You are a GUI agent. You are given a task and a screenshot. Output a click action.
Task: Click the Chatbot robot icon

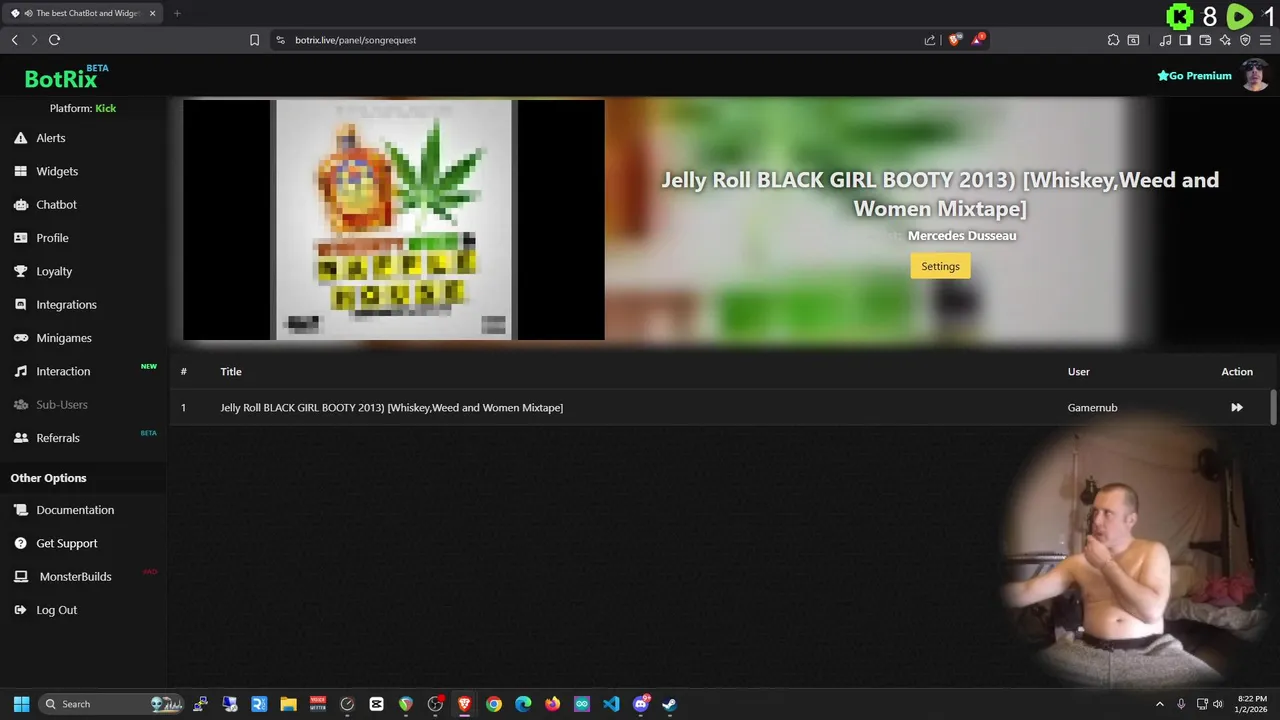click(20, 204)
